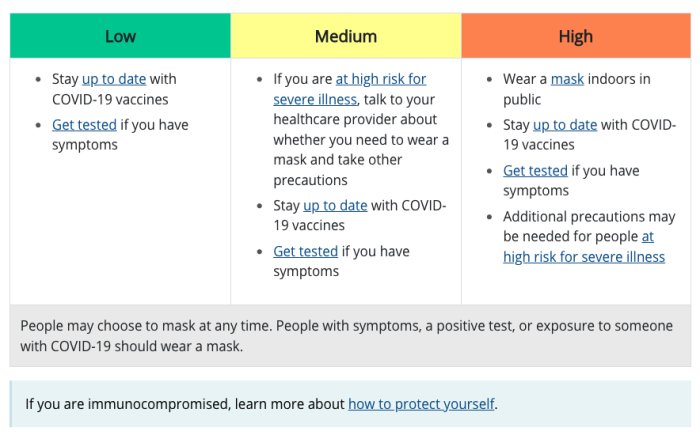Viewport: 700px width, 439px height.
Task: Click the "If you are immunocompromised" text
Action: click(x=185, y=404)
